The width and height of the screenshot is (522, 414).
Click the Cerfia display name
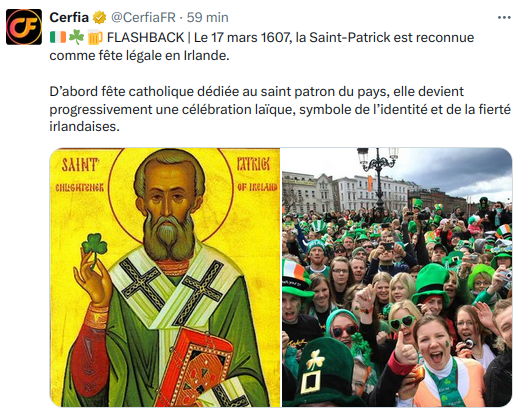(69, 18)
